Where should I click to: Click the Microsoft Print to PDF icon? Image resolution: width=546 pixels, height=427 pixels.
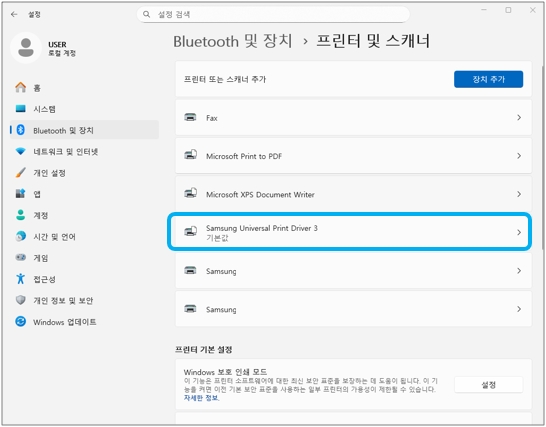[190, 155]
